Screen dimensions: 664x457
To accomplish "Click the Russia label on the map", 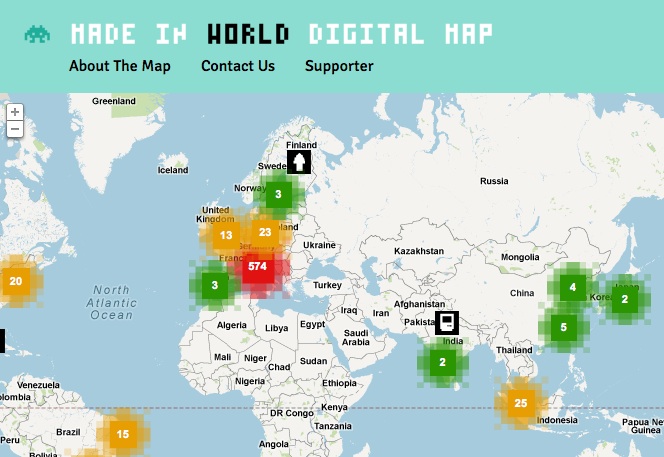I will point(494,181).
